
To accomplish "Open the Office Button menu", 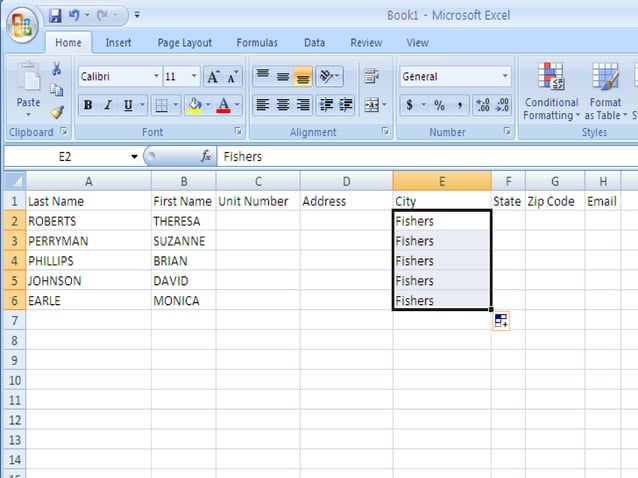I will click(22, 25).
